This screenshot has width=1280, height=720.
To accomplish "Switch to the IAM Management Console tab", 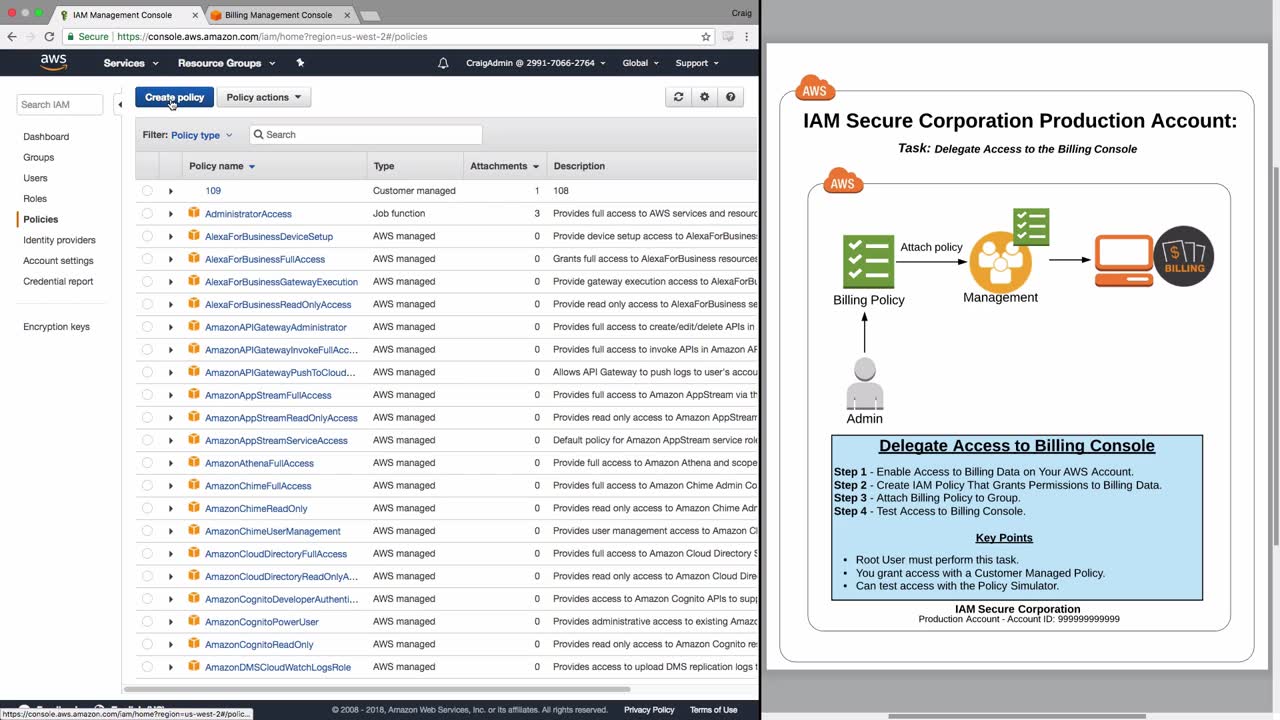I will [x=128, y=15].
